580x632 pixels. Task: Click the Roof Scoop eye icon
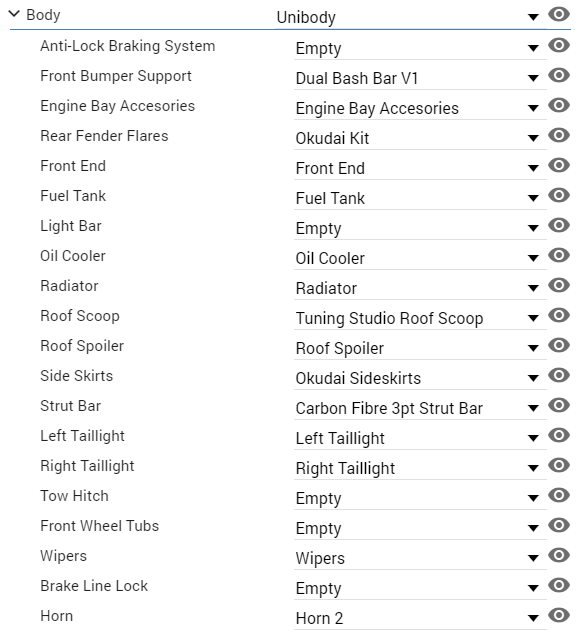[x=559, y=315]
